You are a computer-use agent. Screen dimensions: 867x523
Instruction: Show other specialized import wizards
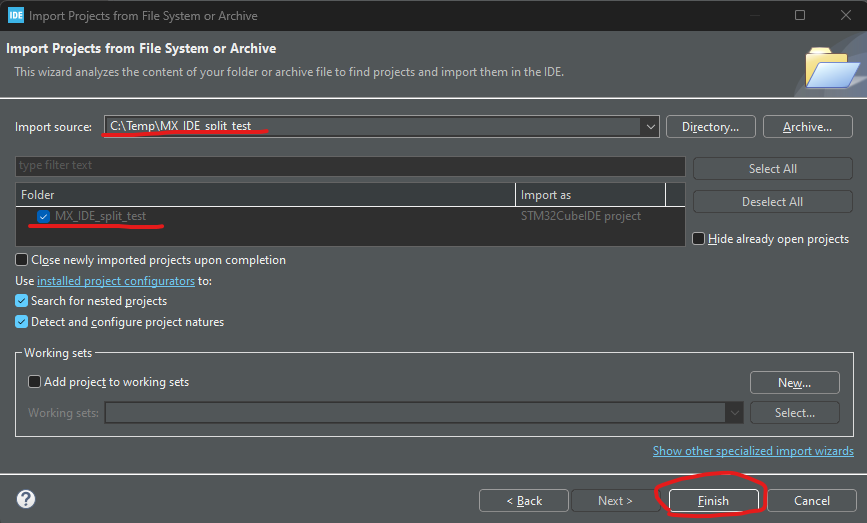click(x=753, y=451)
